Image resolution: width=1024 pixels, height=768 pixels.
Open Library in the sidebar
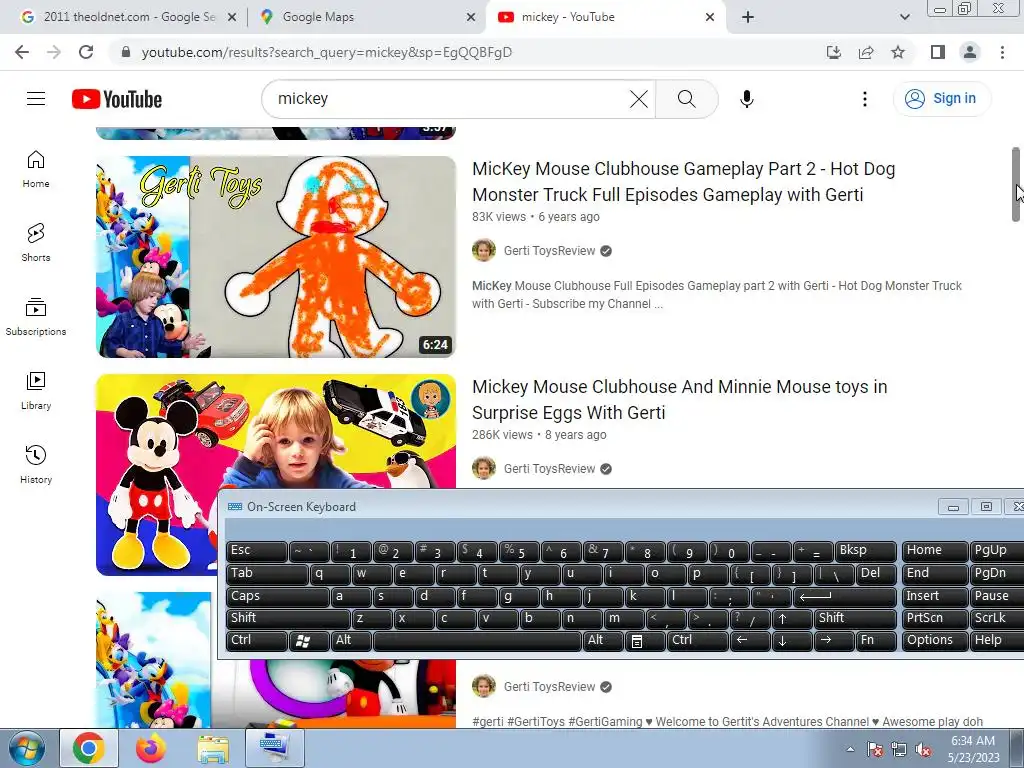coord(36,391)
